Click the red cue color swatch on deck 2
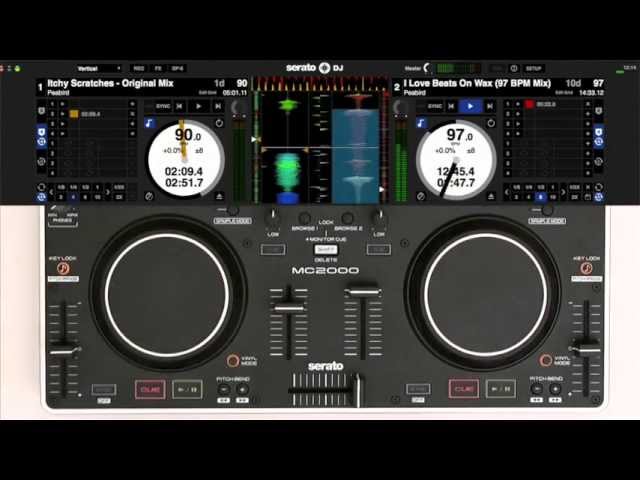 pyautogui.click(x=529, y=104)
